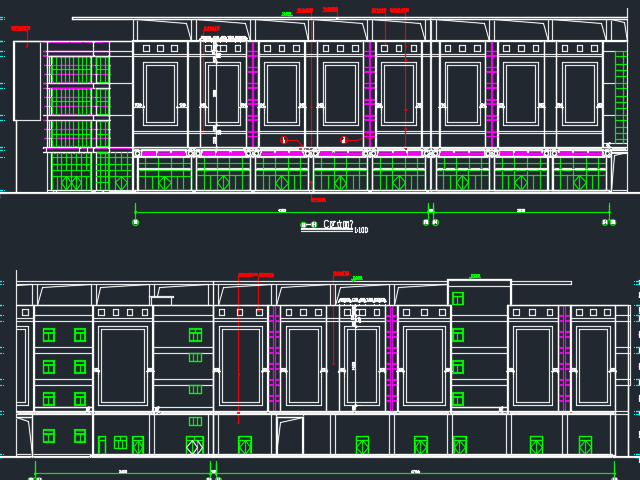Screen dimensions: 640x480
Task: Click red annotation label at upper drawing's top-left corner
Action: point(20,29)
